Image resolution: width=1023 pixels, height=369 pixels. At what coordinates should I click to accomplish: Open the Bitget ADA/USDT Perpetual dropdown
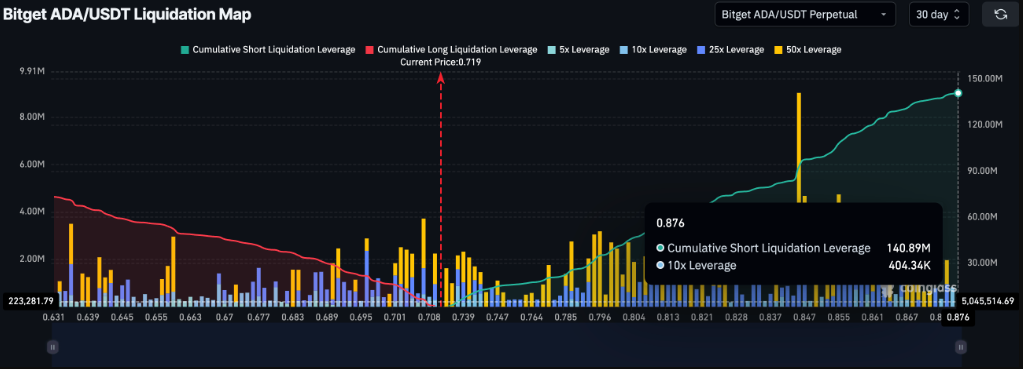click(805, 14)
